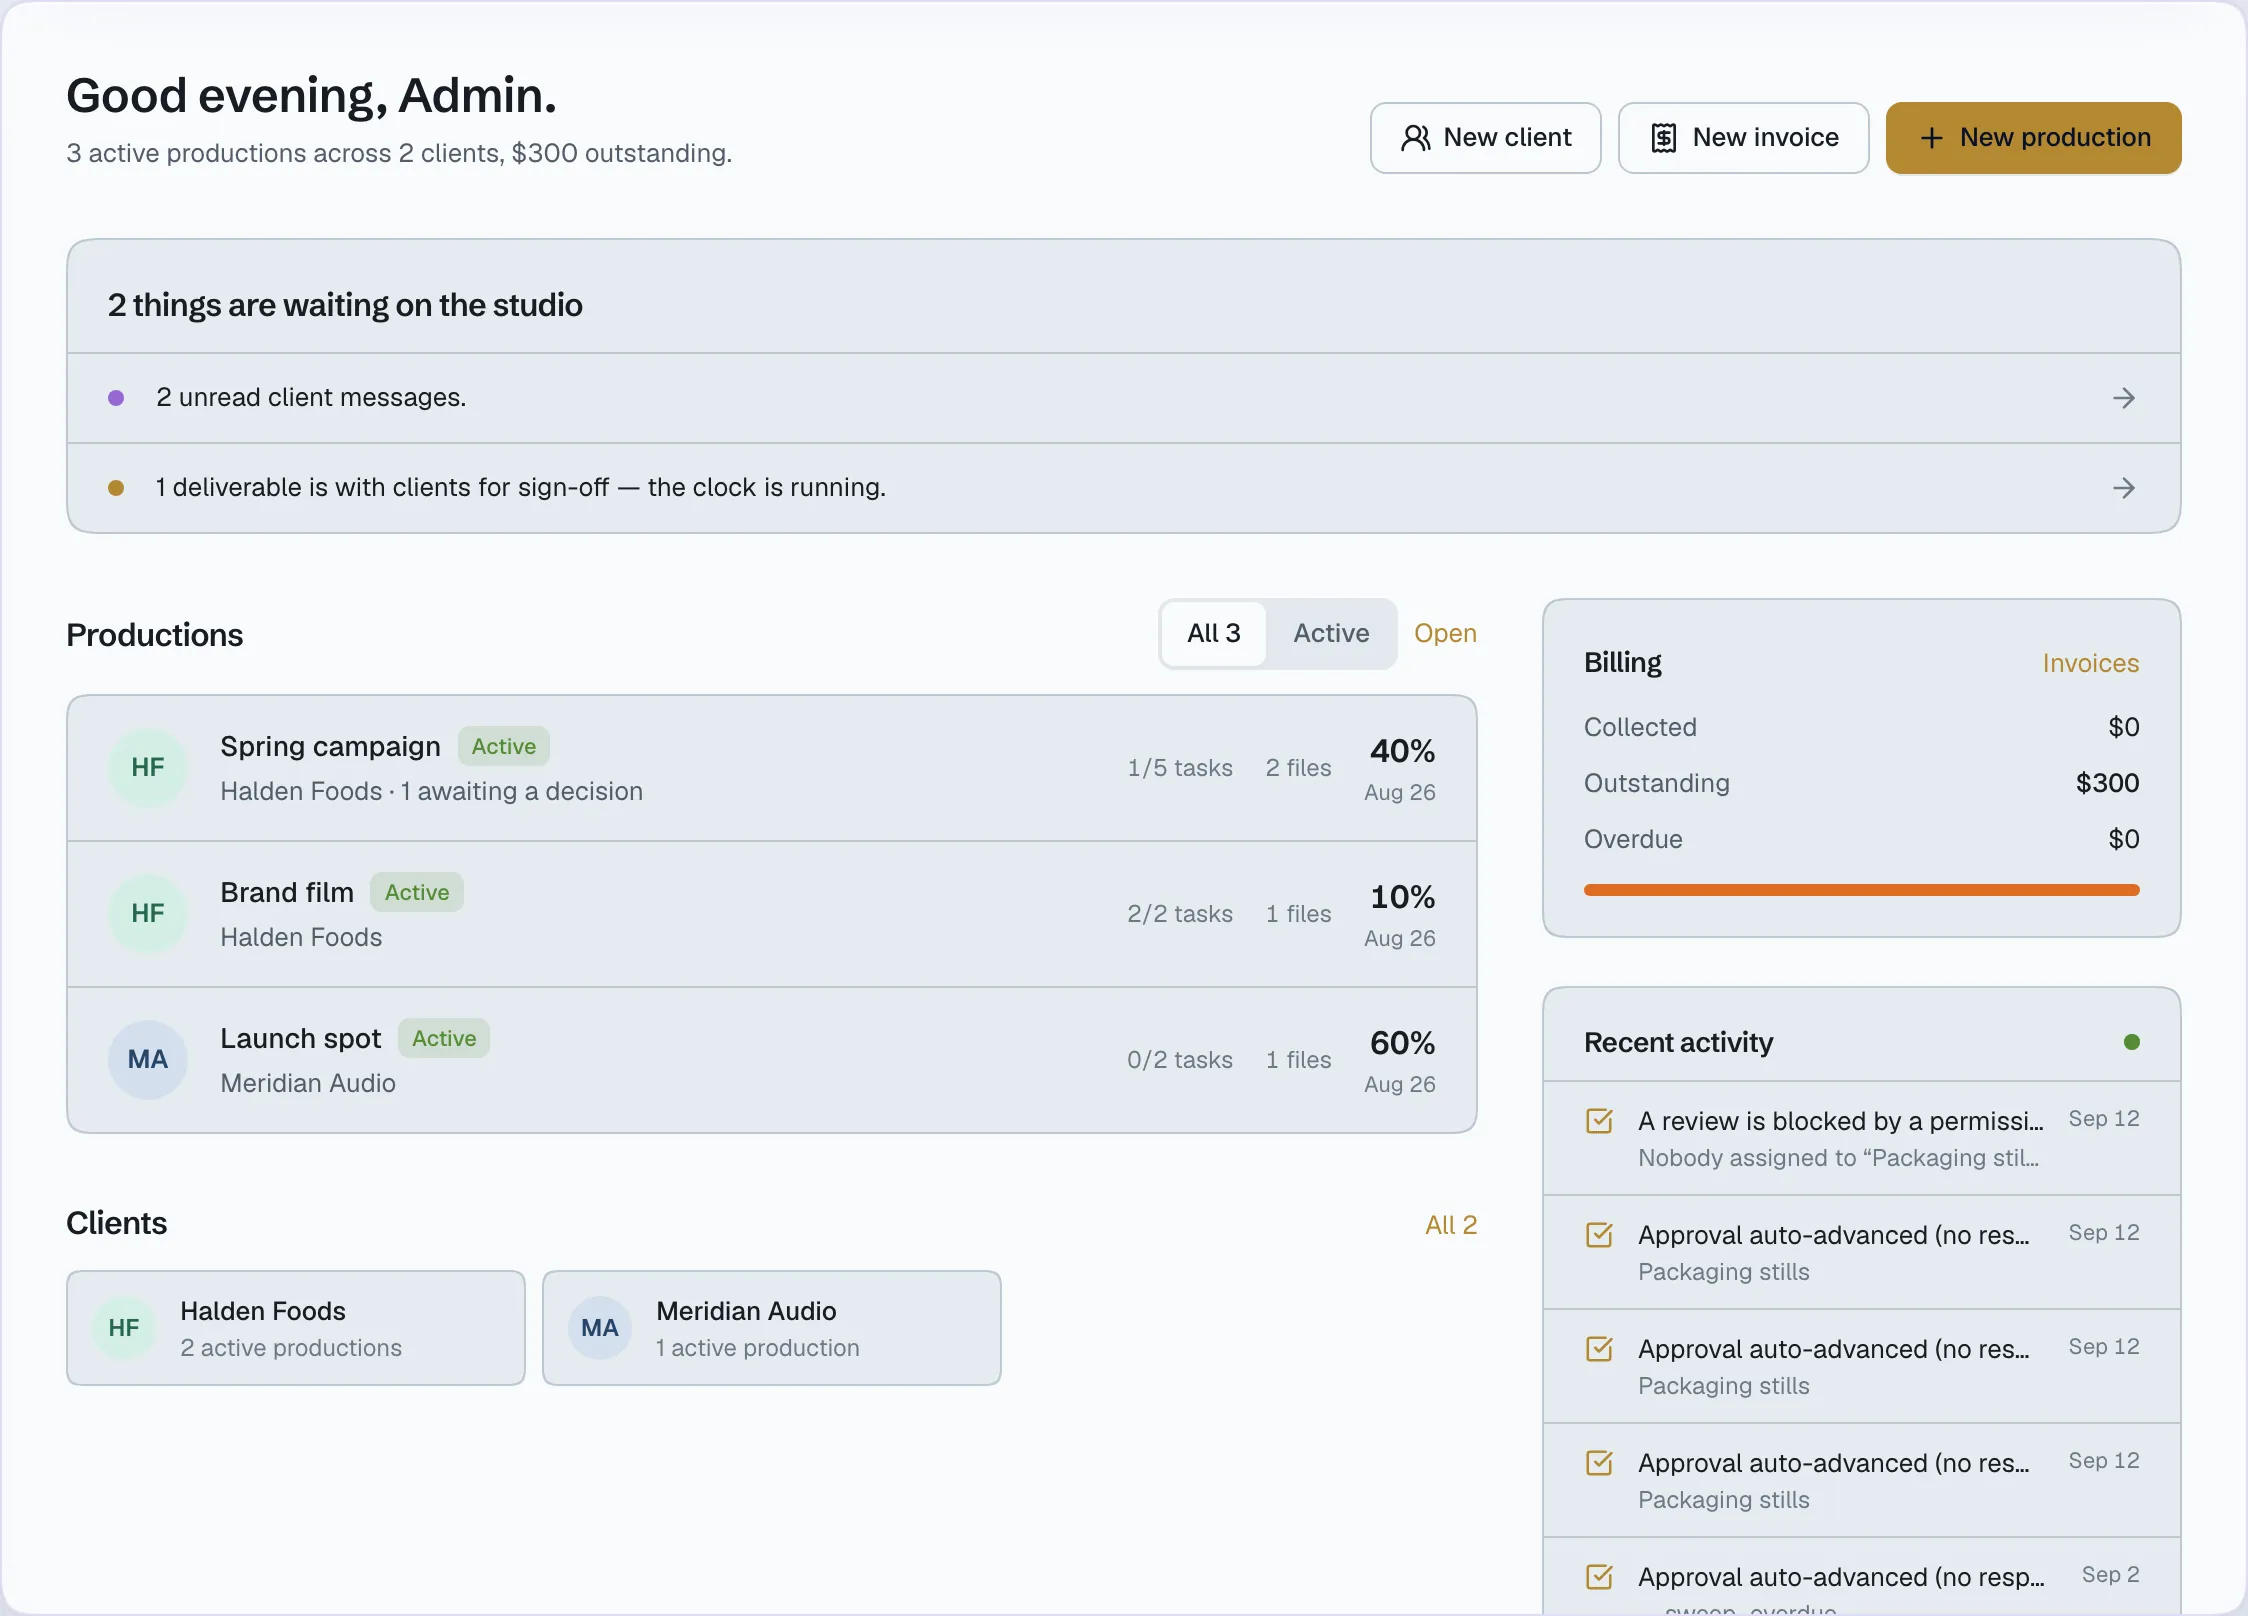Click the plus icon in New production
Image resolution: width=2248 pixels, height=1616 pixels.
point(1932,138)
